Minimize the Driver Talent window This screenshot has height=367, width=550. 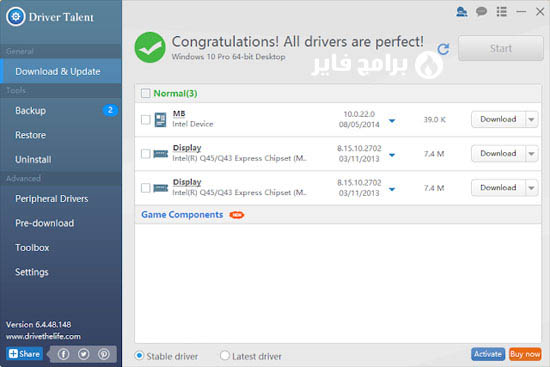pyautogui.click(x=521, y=12)
